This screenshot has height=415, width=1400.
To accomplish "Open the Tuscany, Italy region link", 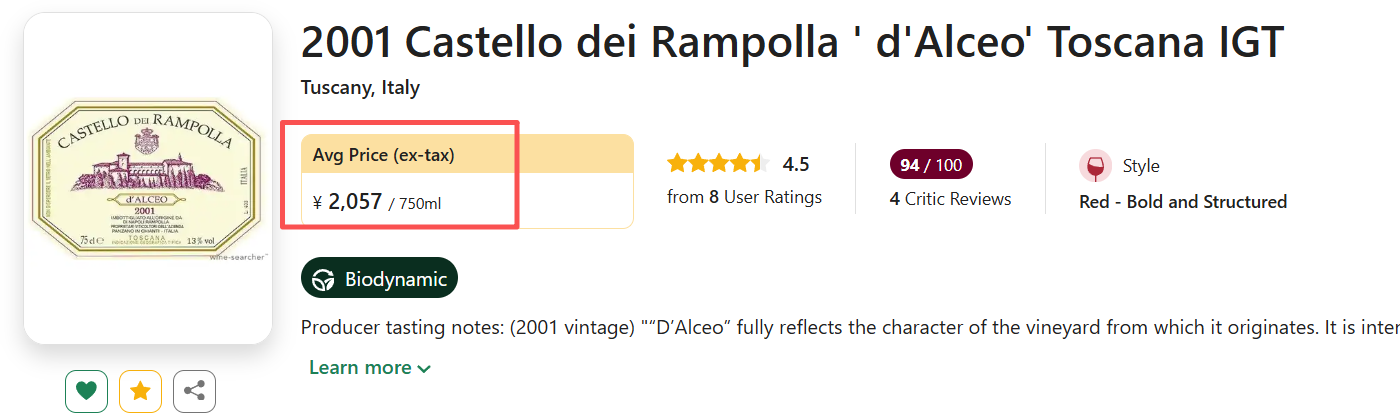I will 360,87.
